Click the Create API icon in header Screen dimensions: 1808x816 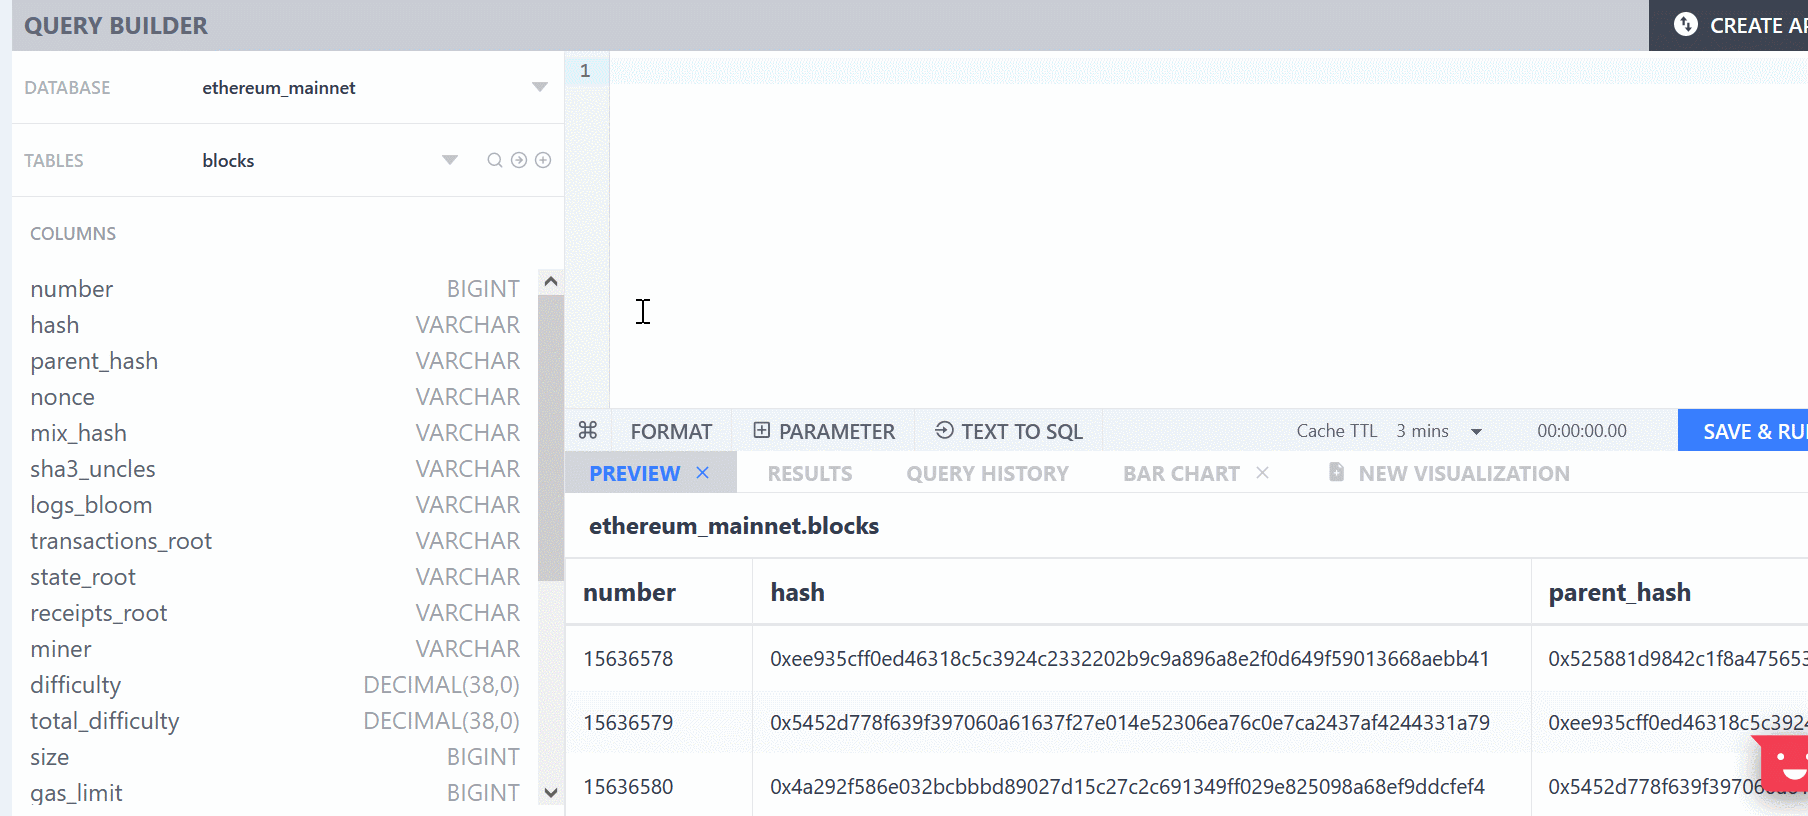[x=1686, y=25]
